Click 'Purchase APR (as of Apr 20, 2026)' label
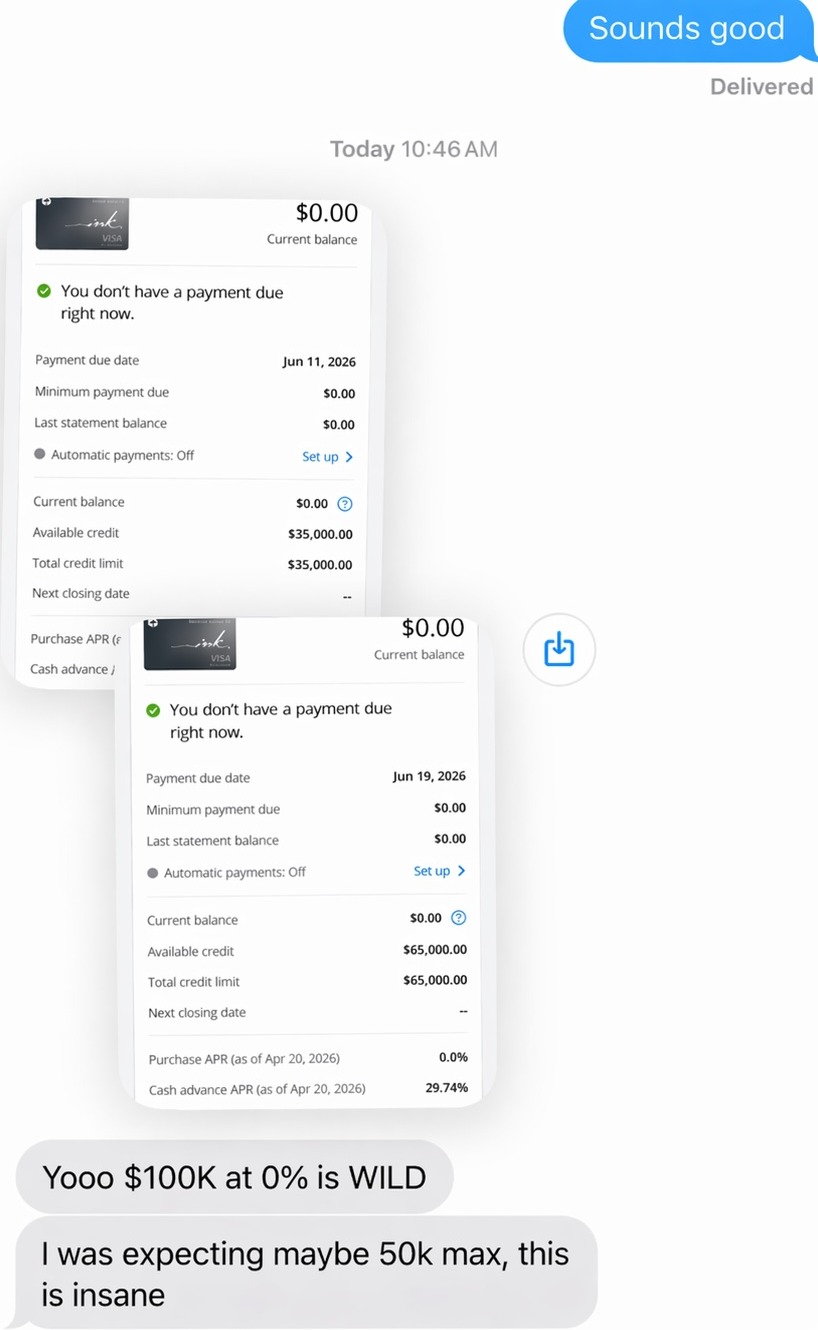The height and width of the screenshot is (1330, 818). coord(244,1059)
